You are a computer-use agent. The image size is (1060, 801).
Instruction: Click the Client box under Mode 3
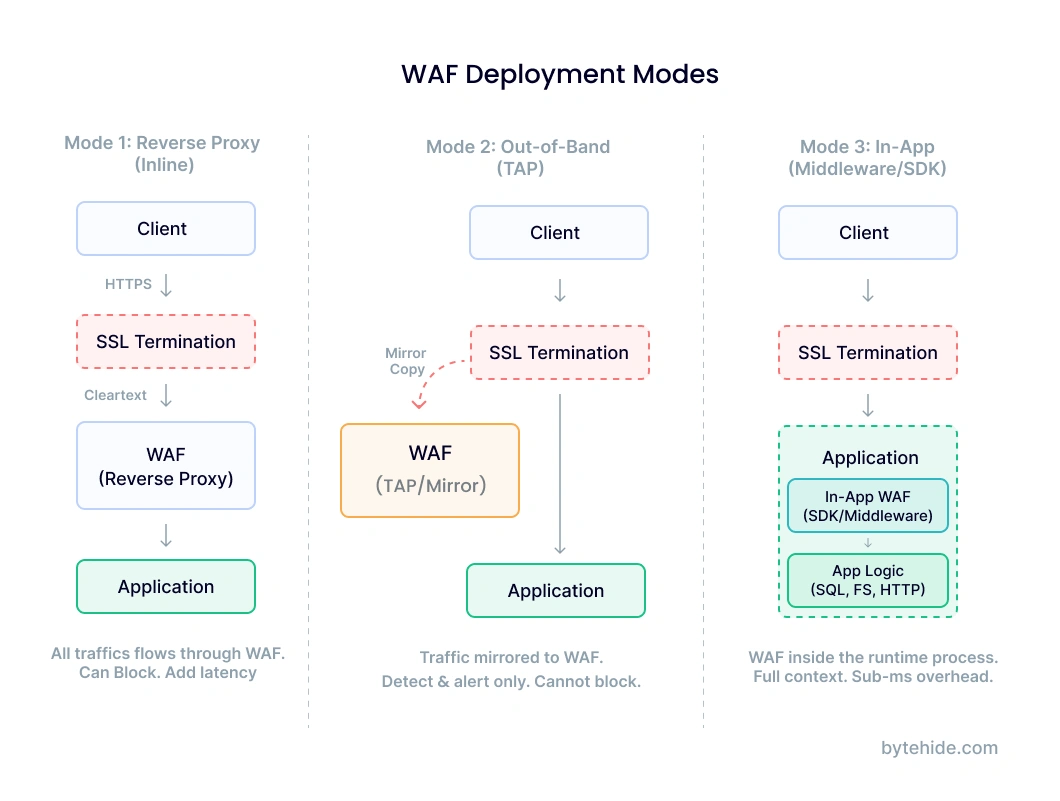[x=867, y=232]
